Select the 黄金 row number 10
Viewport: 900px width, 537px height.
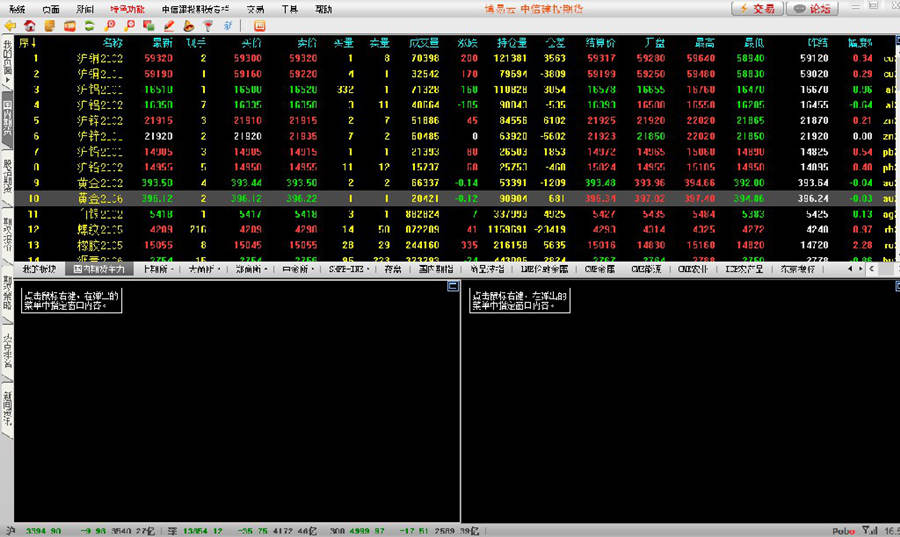tap(36, 199)
